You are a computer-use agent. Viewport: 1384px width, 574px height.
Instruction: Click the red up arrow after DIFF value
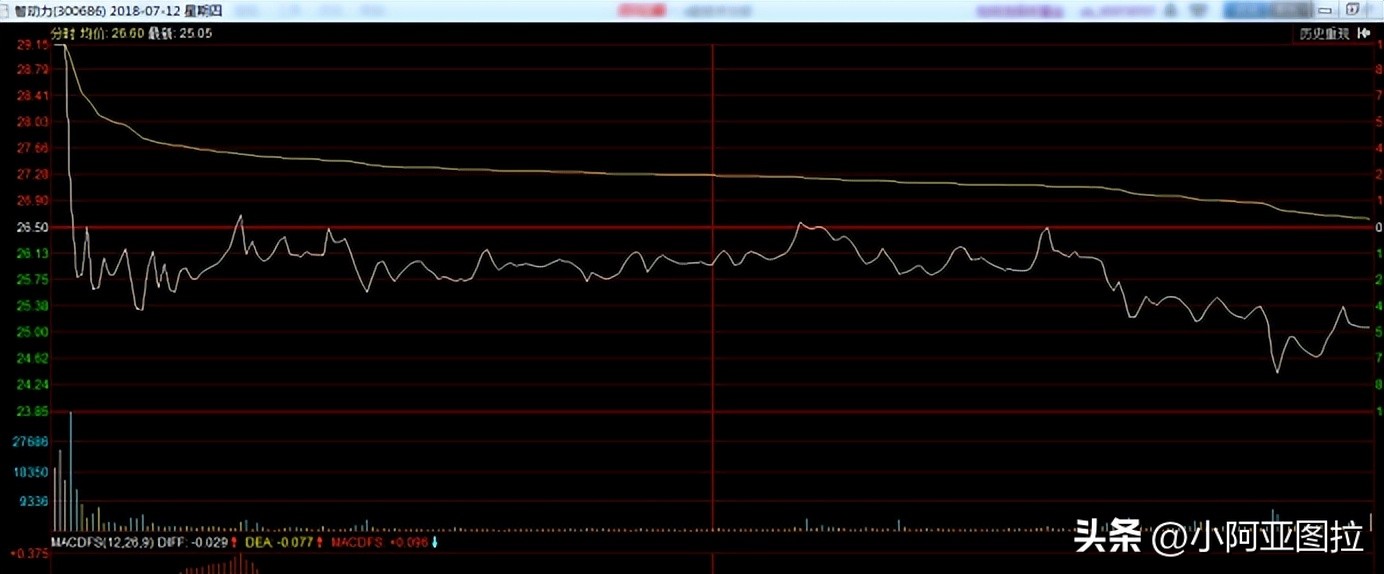tap(233, 542)
